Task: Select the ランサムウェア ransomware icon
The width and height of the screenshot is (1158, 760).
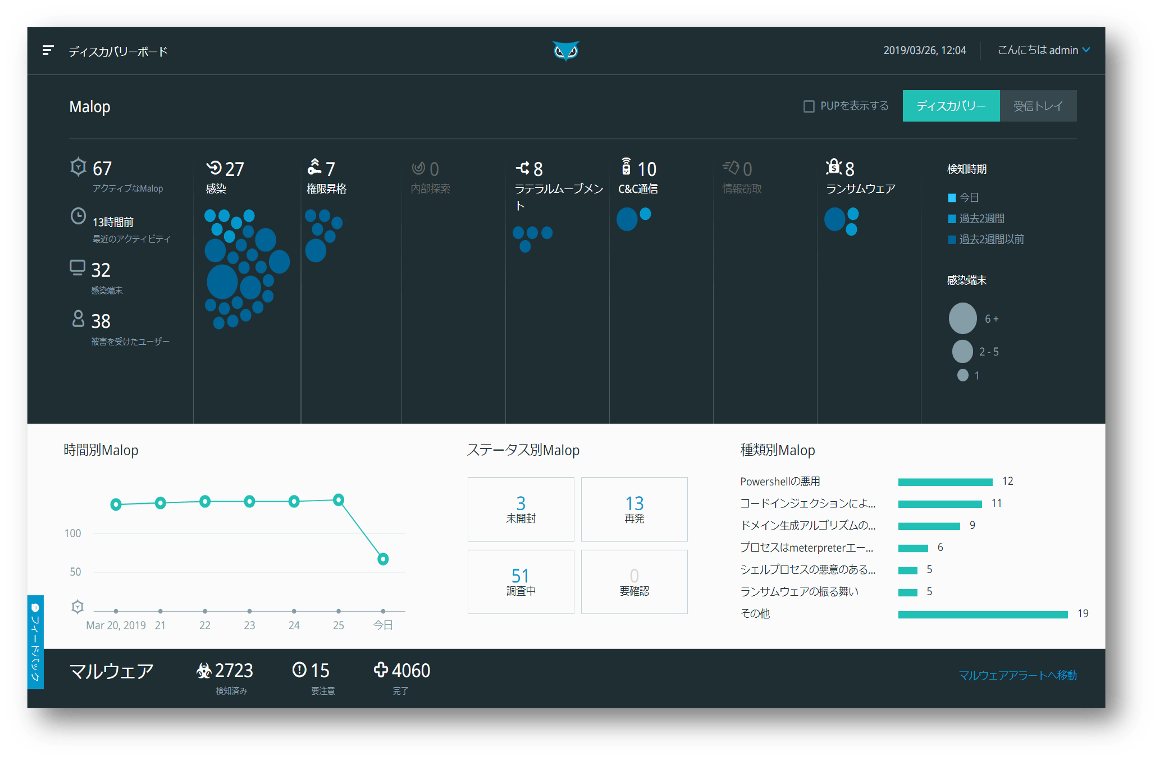Action: click(834, 167)
